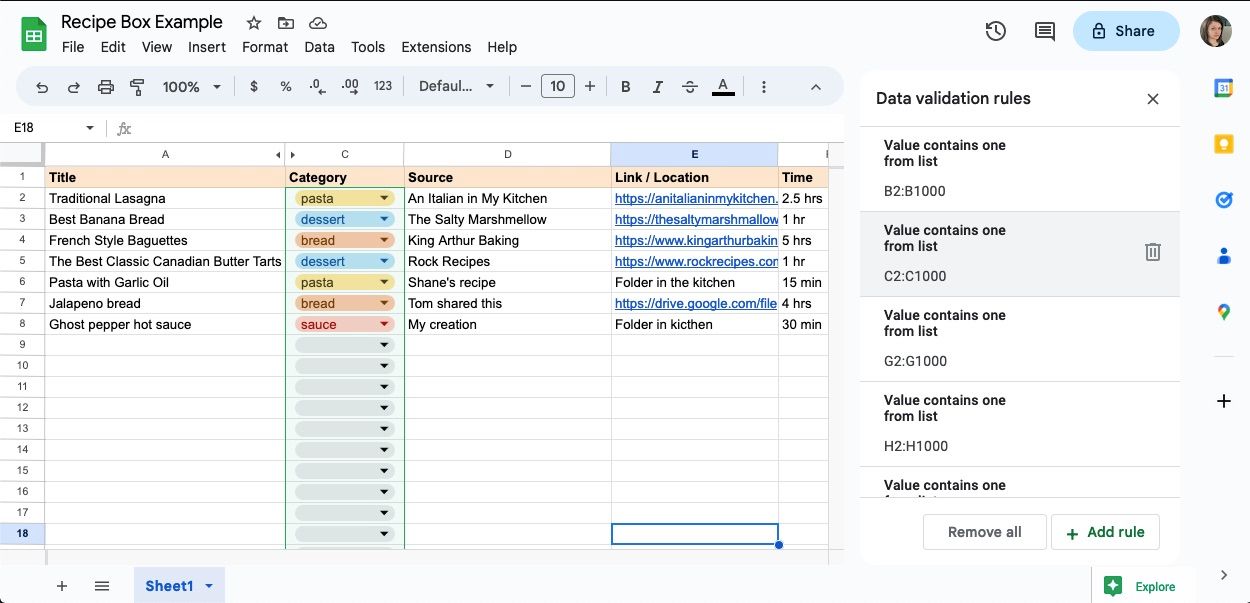Open Google Keep side panel icon

pyautogui.click(x=1223, y=144)
